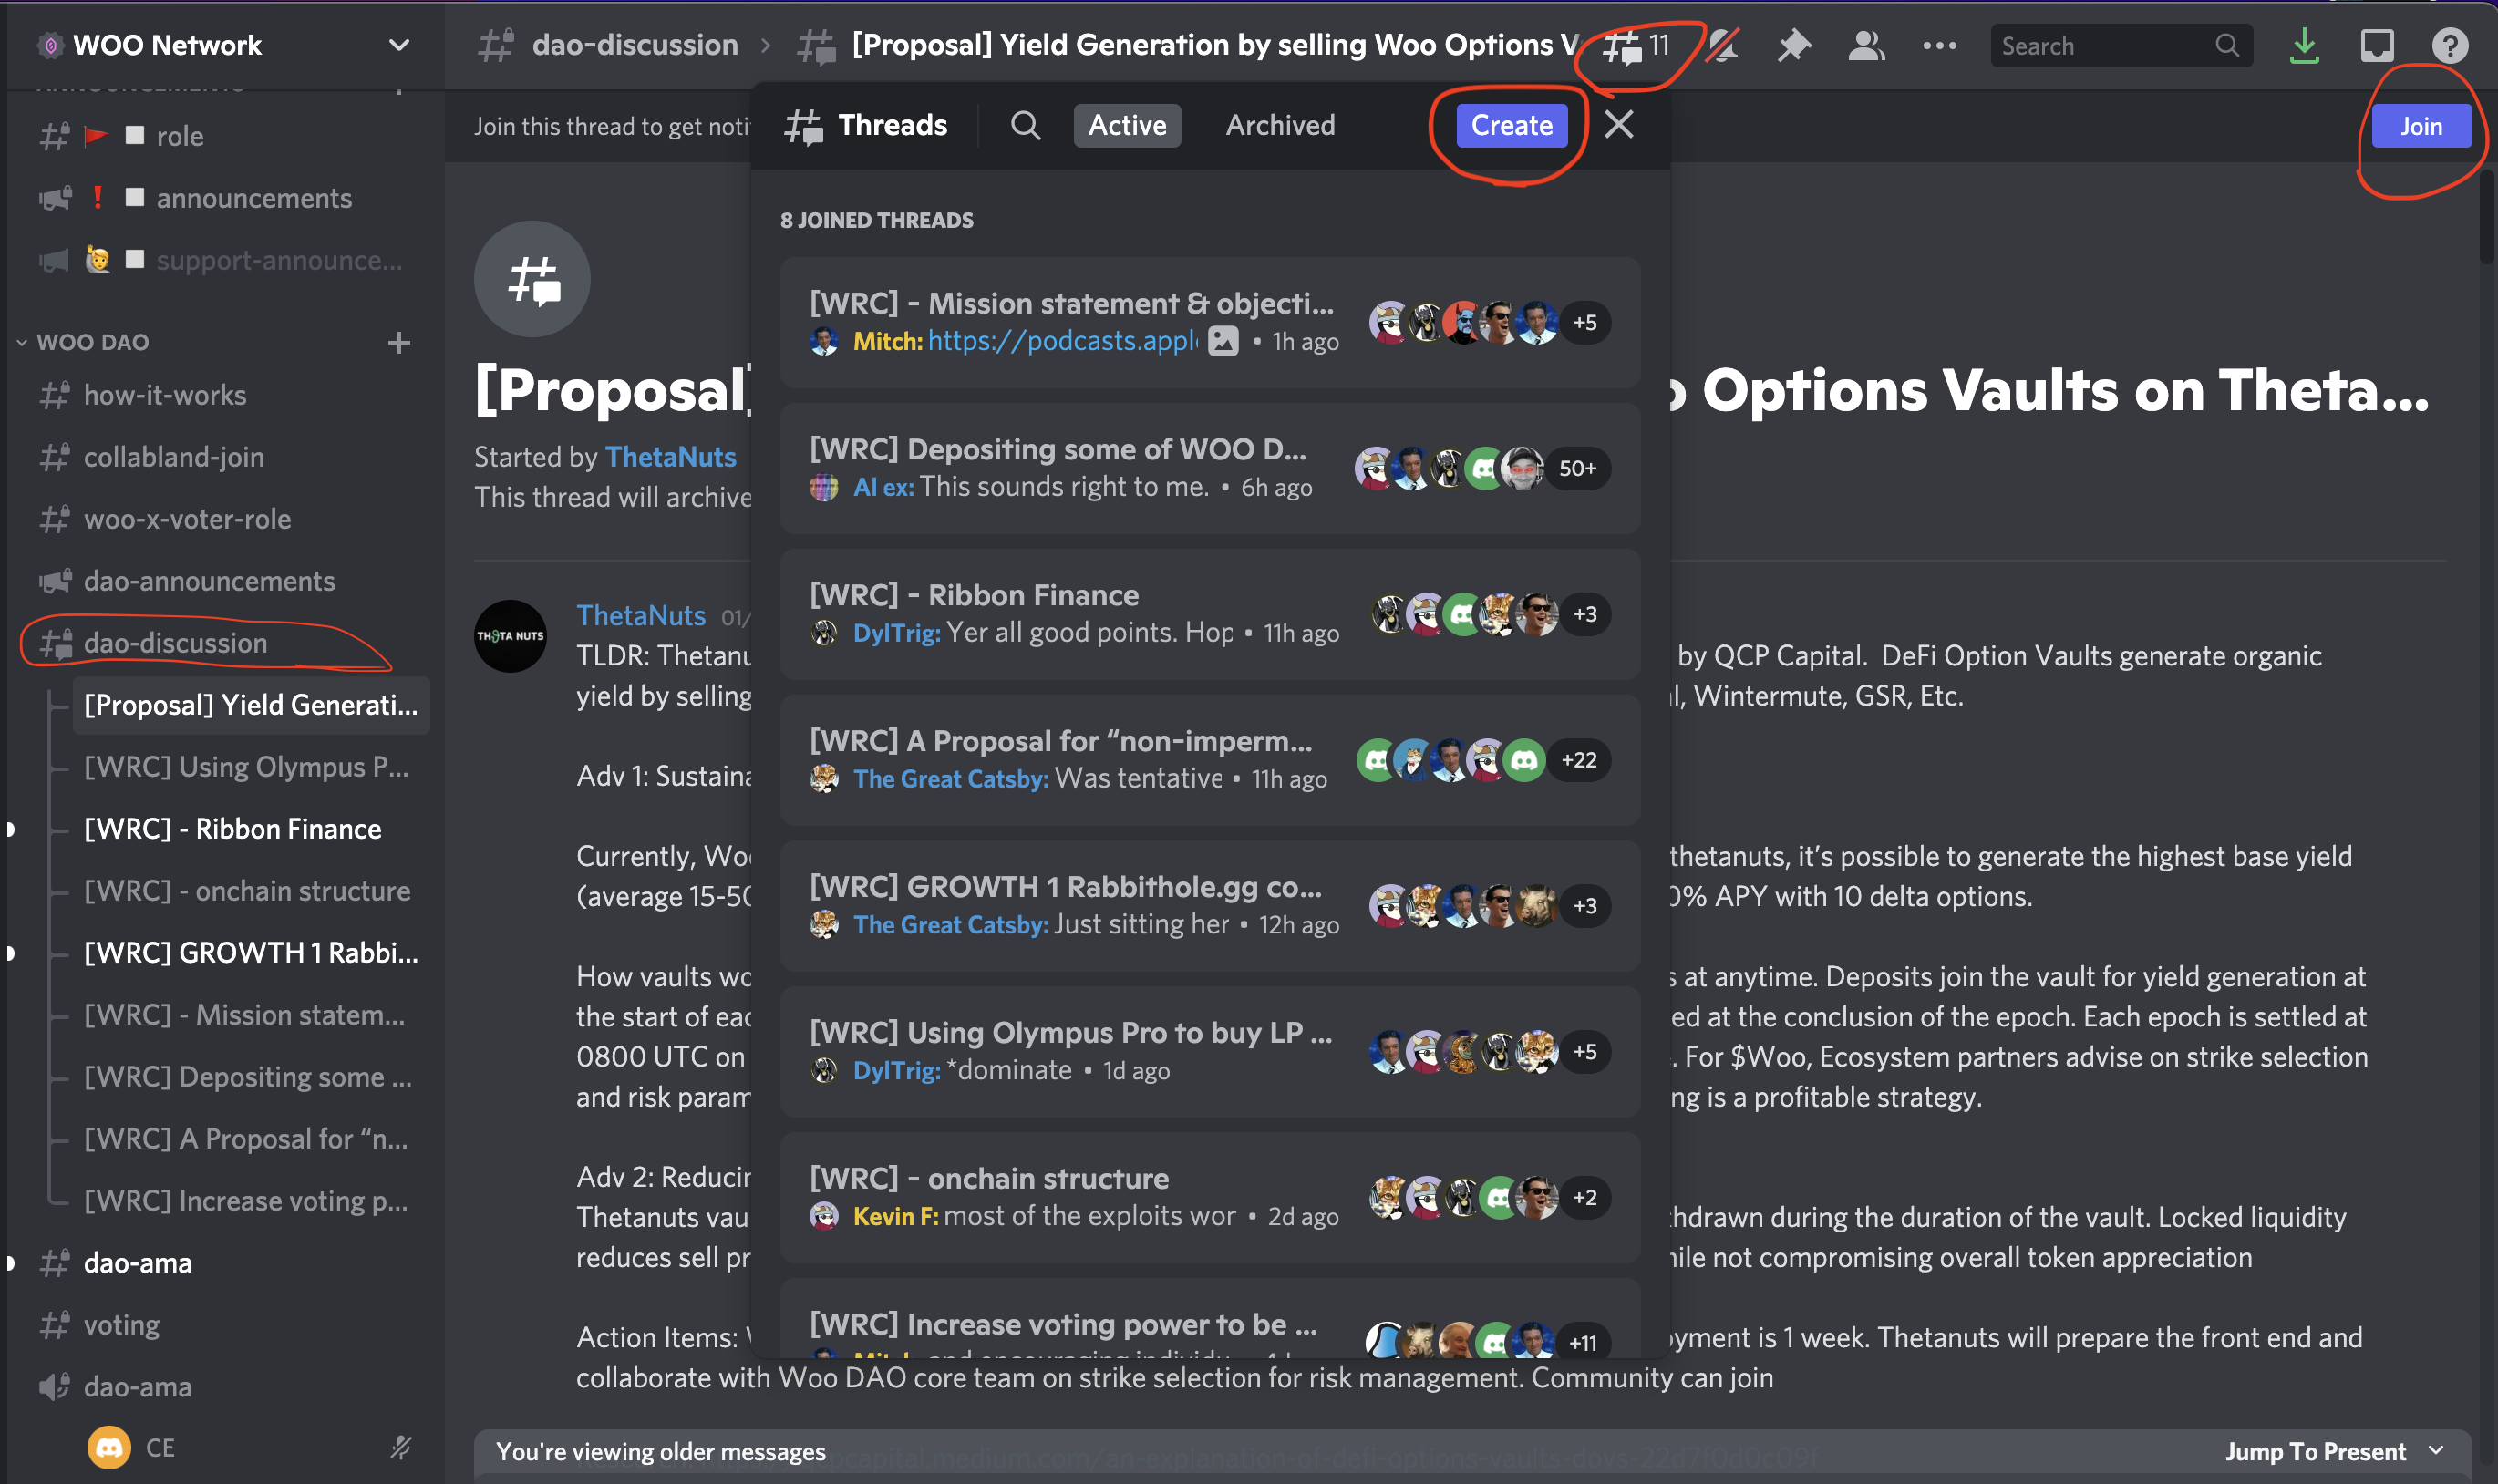The image size is (2498, 1484).
Task: Select [WRC] A Proposal for sidebar thread
Action: [251, 1139]
